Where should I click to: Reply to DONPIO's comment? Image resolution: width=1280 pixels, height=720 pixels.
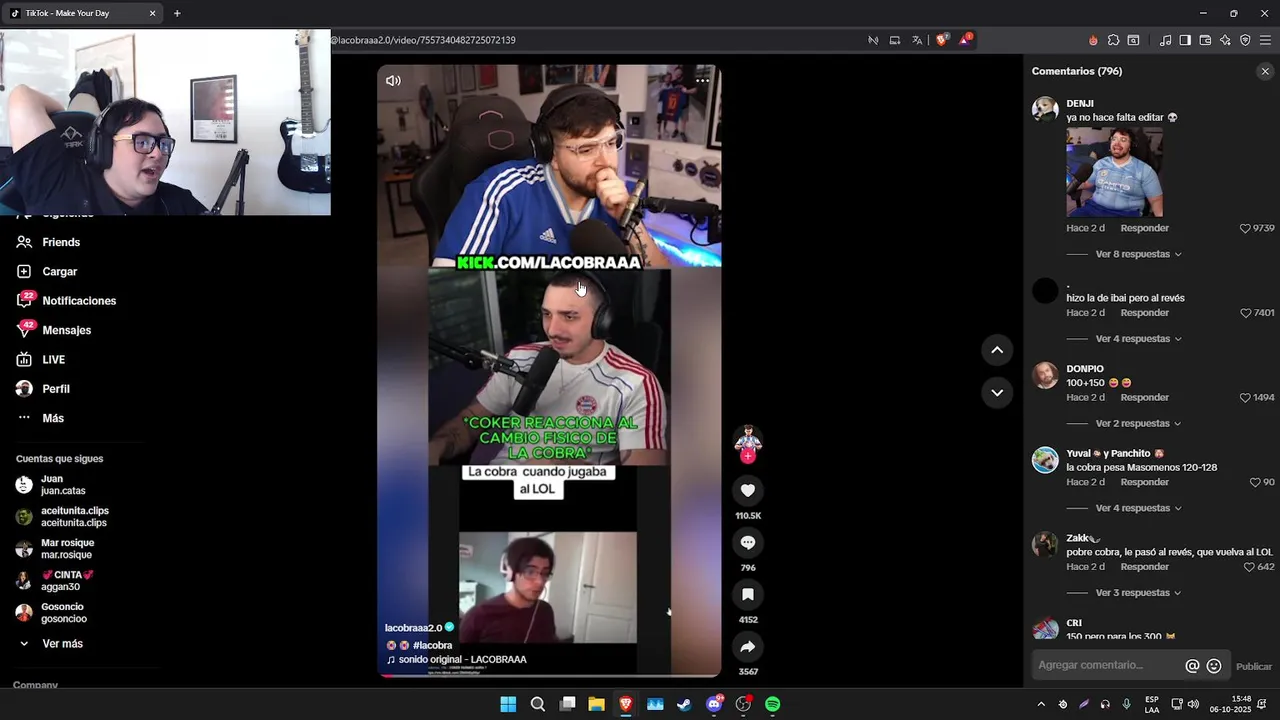(x=1144, y=397)
